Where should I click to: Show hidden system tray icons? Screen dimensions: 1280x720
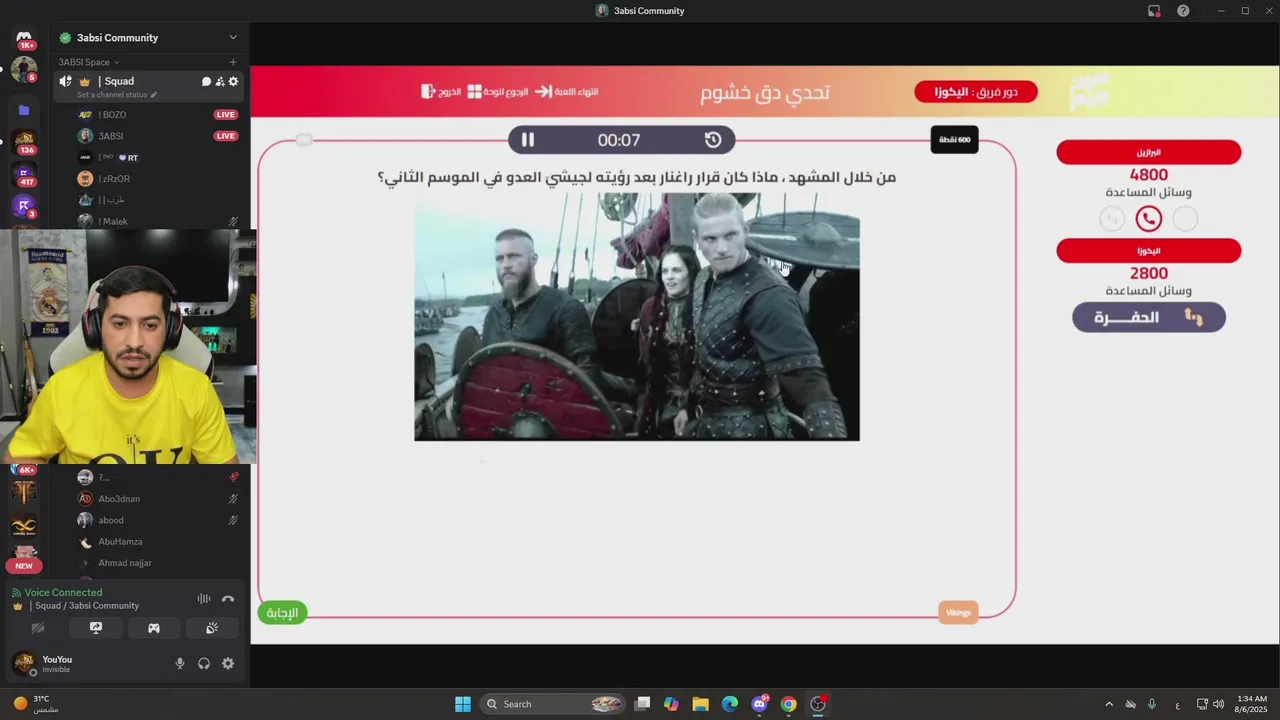click(1108, 704)
